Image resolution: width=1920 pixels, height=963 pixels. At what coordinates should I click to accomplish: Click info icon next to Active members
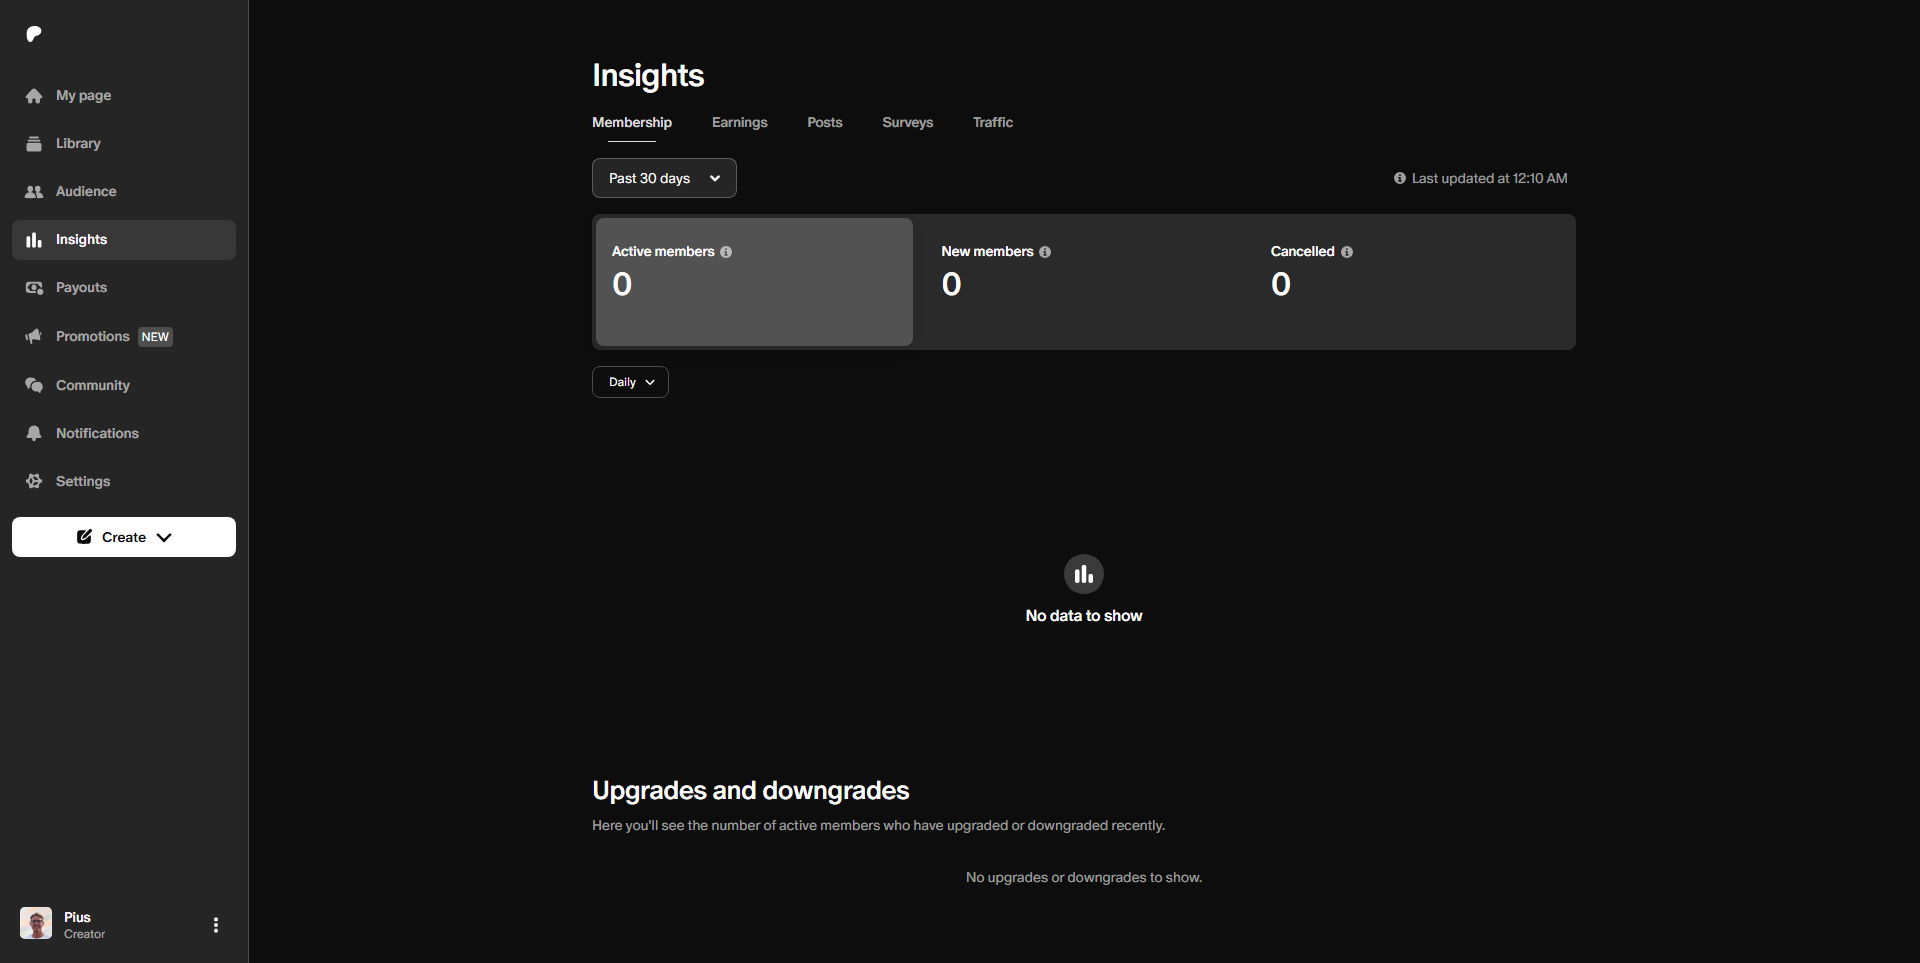tap(726, 252)
